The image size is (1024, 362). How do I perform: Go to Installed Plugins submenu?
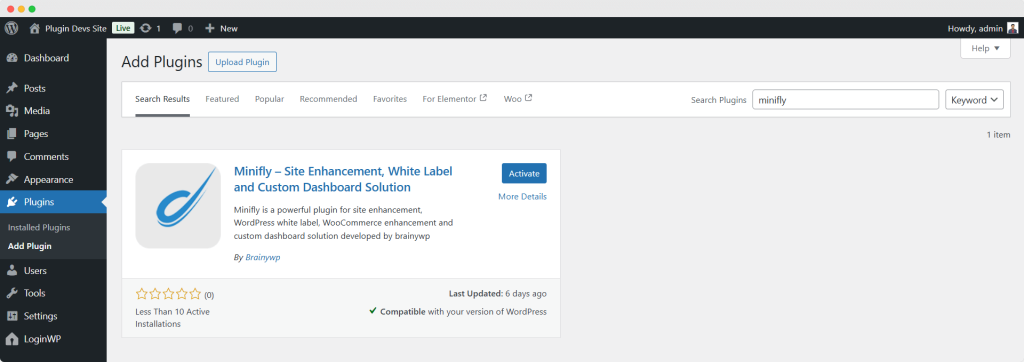(39, 227)
